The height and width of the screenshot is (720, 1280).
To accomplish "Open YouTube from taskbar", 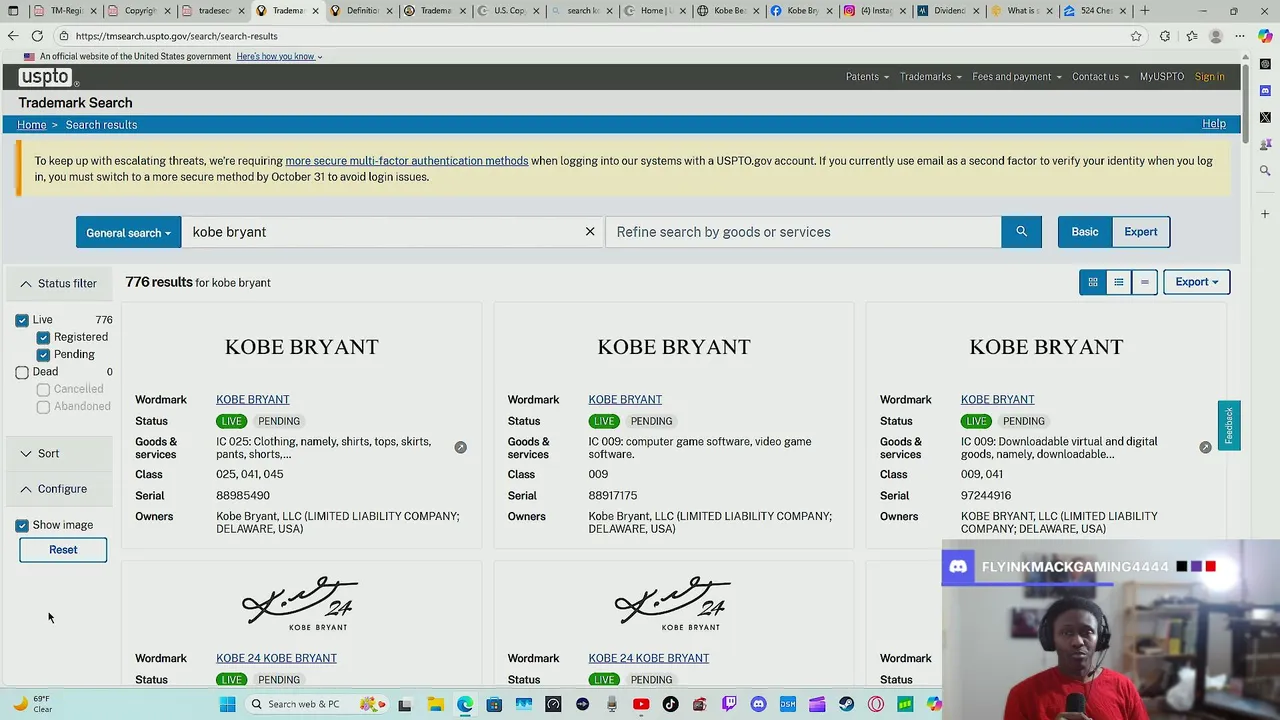I will click(641, 704).
